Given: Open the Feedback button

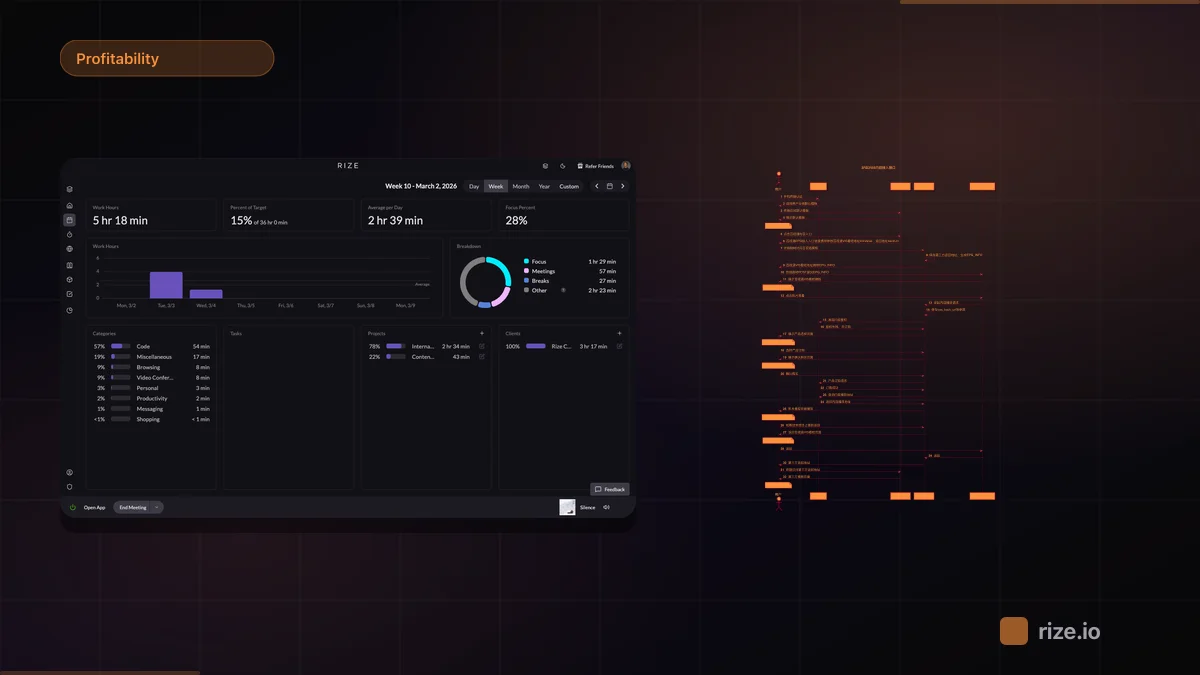Looking at the screenshot, I should click(610, 489).
